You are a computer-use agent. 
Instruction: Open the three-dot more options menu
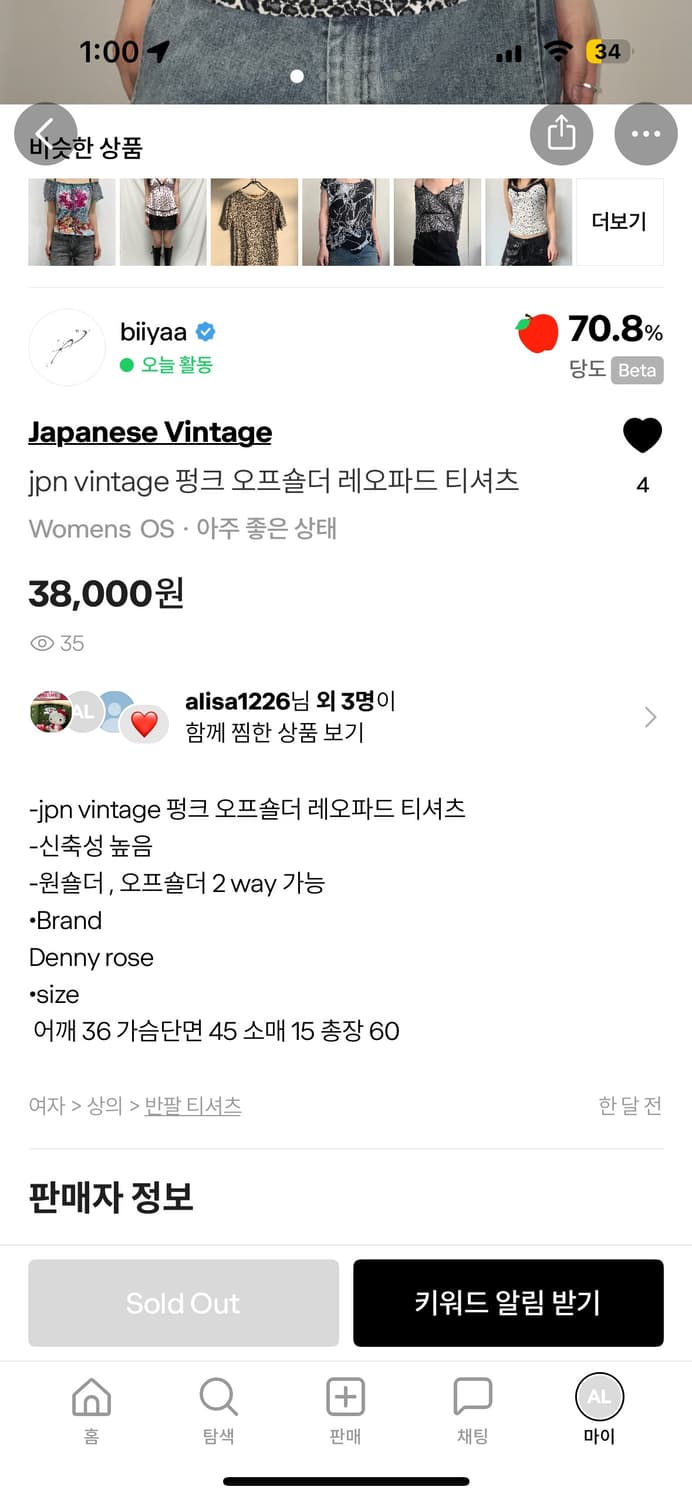(x=645, y=134)
